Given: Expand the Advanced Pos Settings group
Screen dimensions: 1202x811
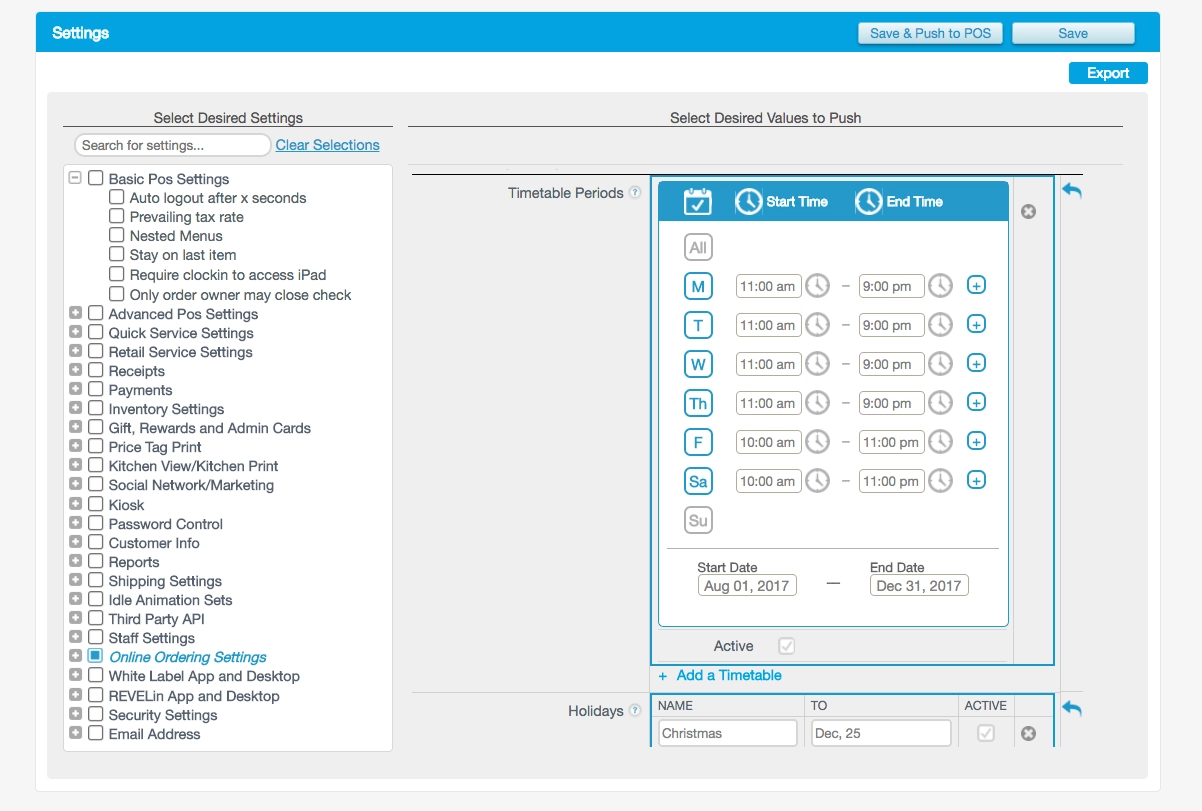Looking at the screenshot, I should point(75,313).
